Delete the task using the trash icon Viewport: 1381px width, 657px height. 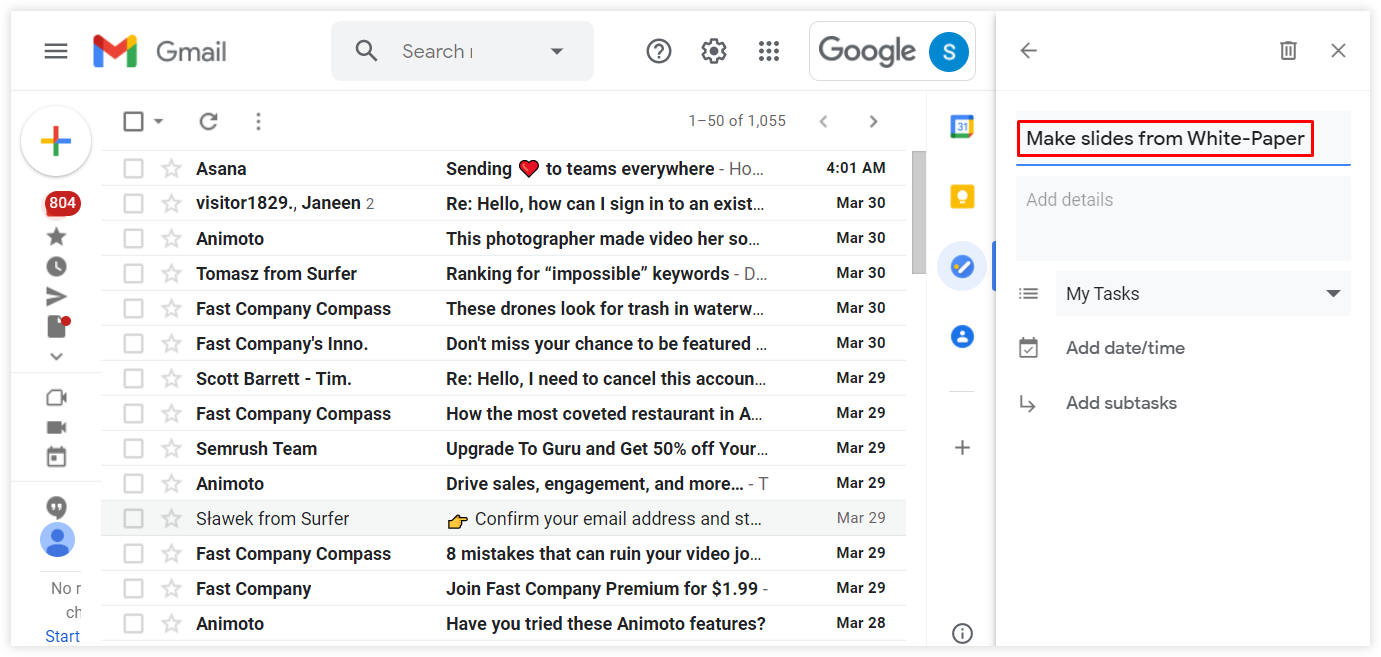(x=1288, y=50)
